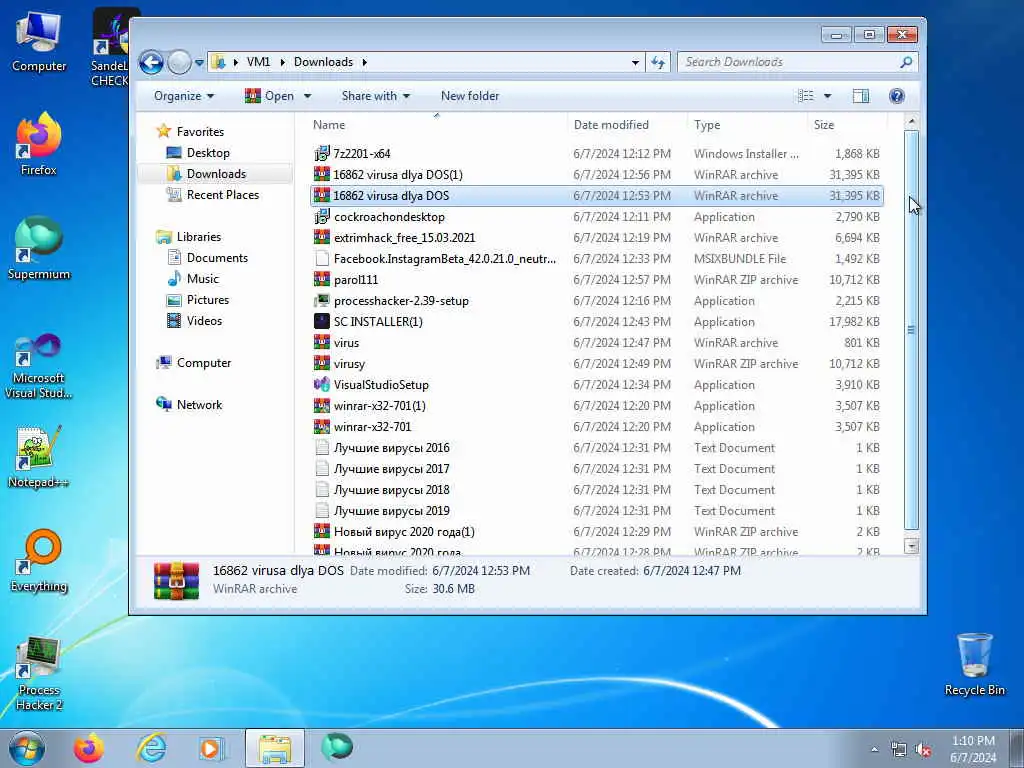Change the view with the view icon
The image size is (1024, 768).
click(x=806, y=96)
